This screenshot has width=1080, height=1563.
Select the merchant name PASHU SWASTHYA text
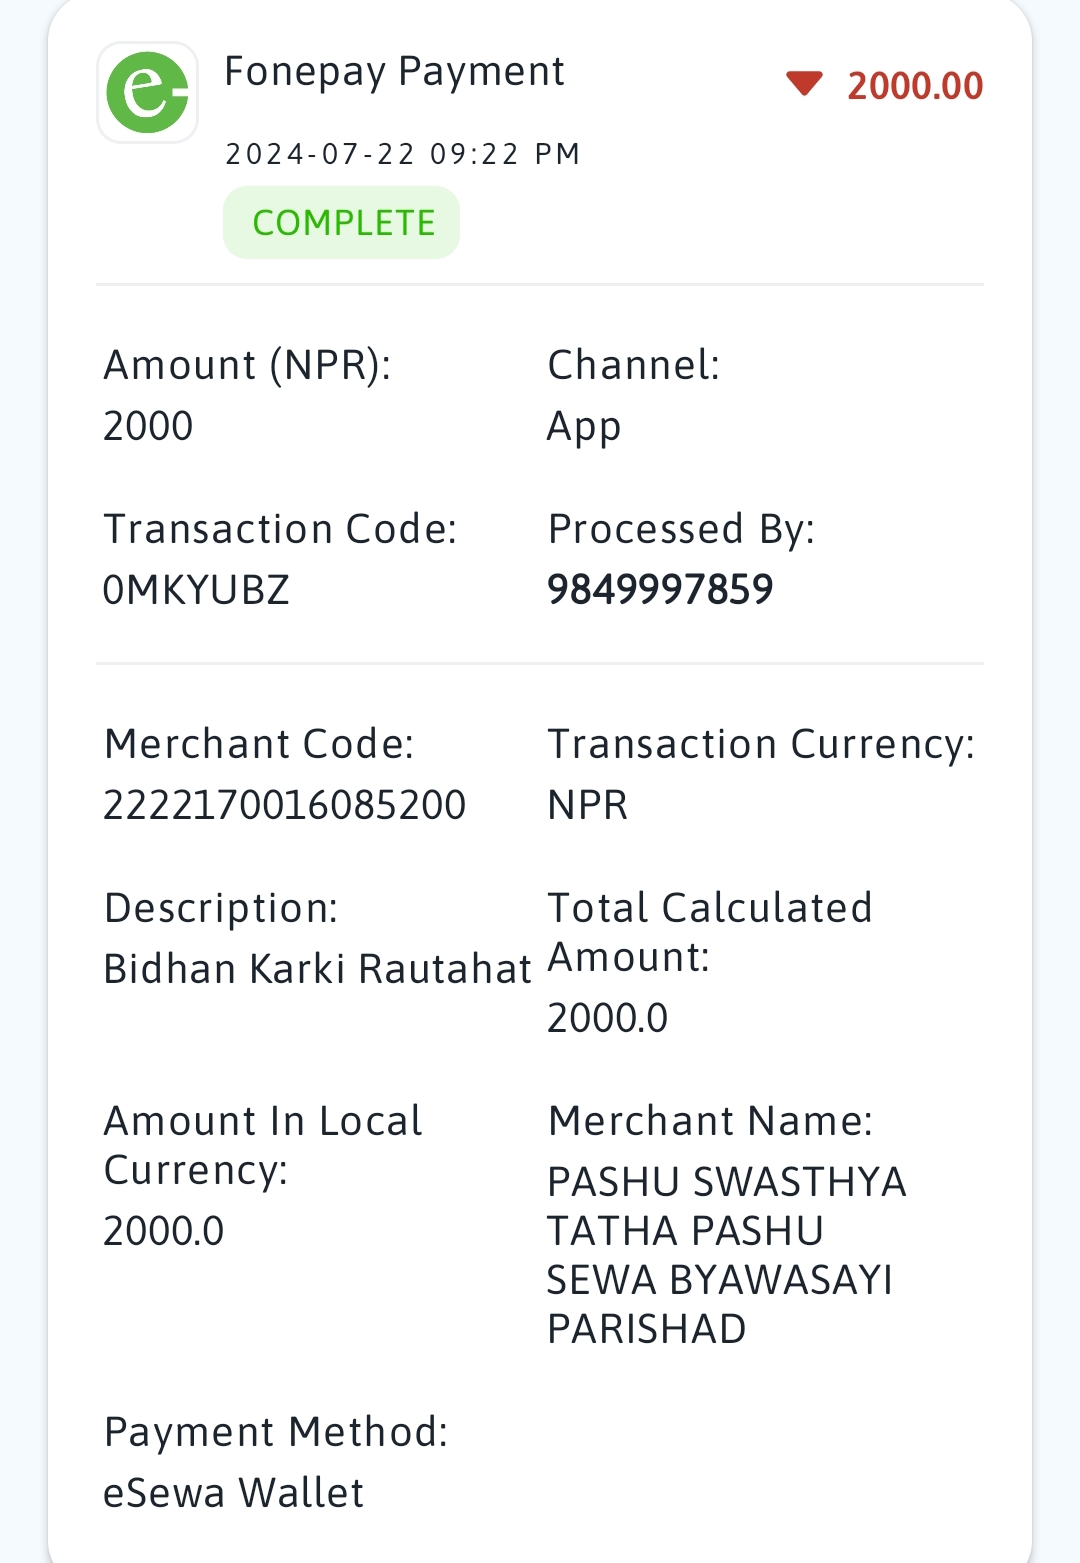point(726,1255)
